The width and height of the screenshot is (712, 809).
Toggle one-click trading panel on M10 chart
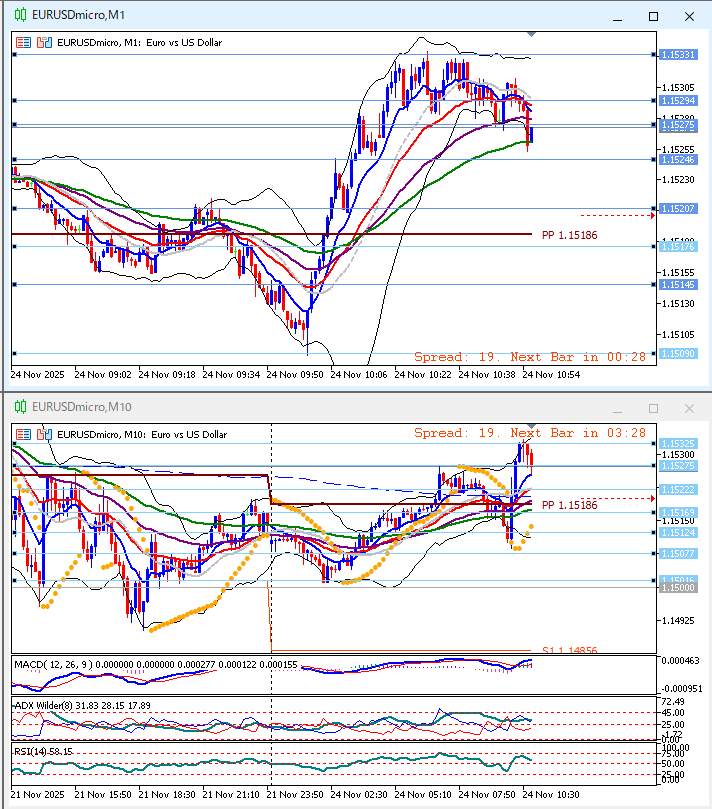pyautogui.click(x=23, y=434)
